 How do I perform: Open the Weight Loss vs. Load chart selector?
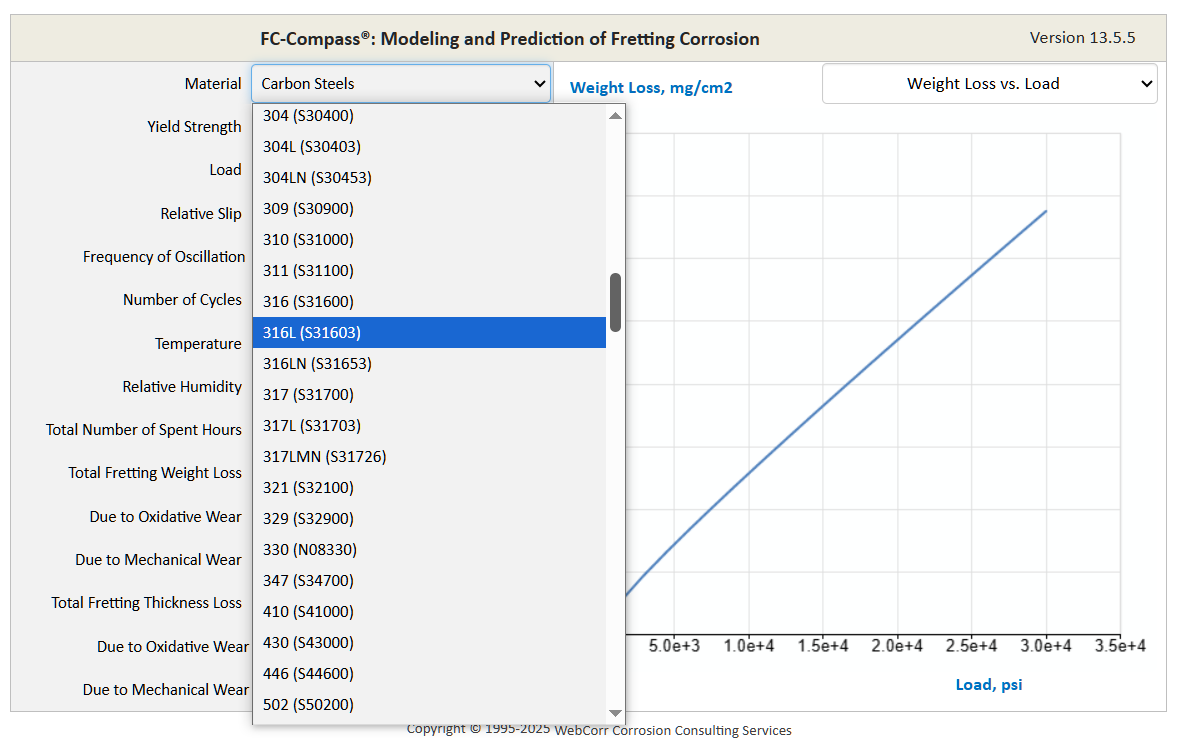point(989,84)
